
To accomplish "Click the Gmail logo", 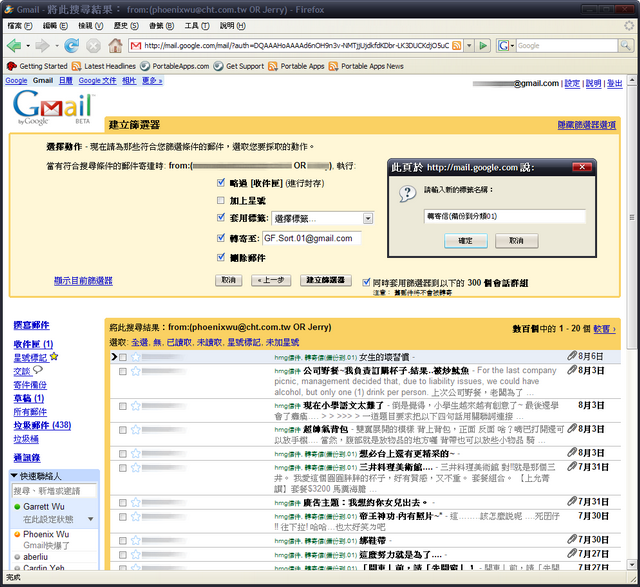I will (x=53, y=107).
